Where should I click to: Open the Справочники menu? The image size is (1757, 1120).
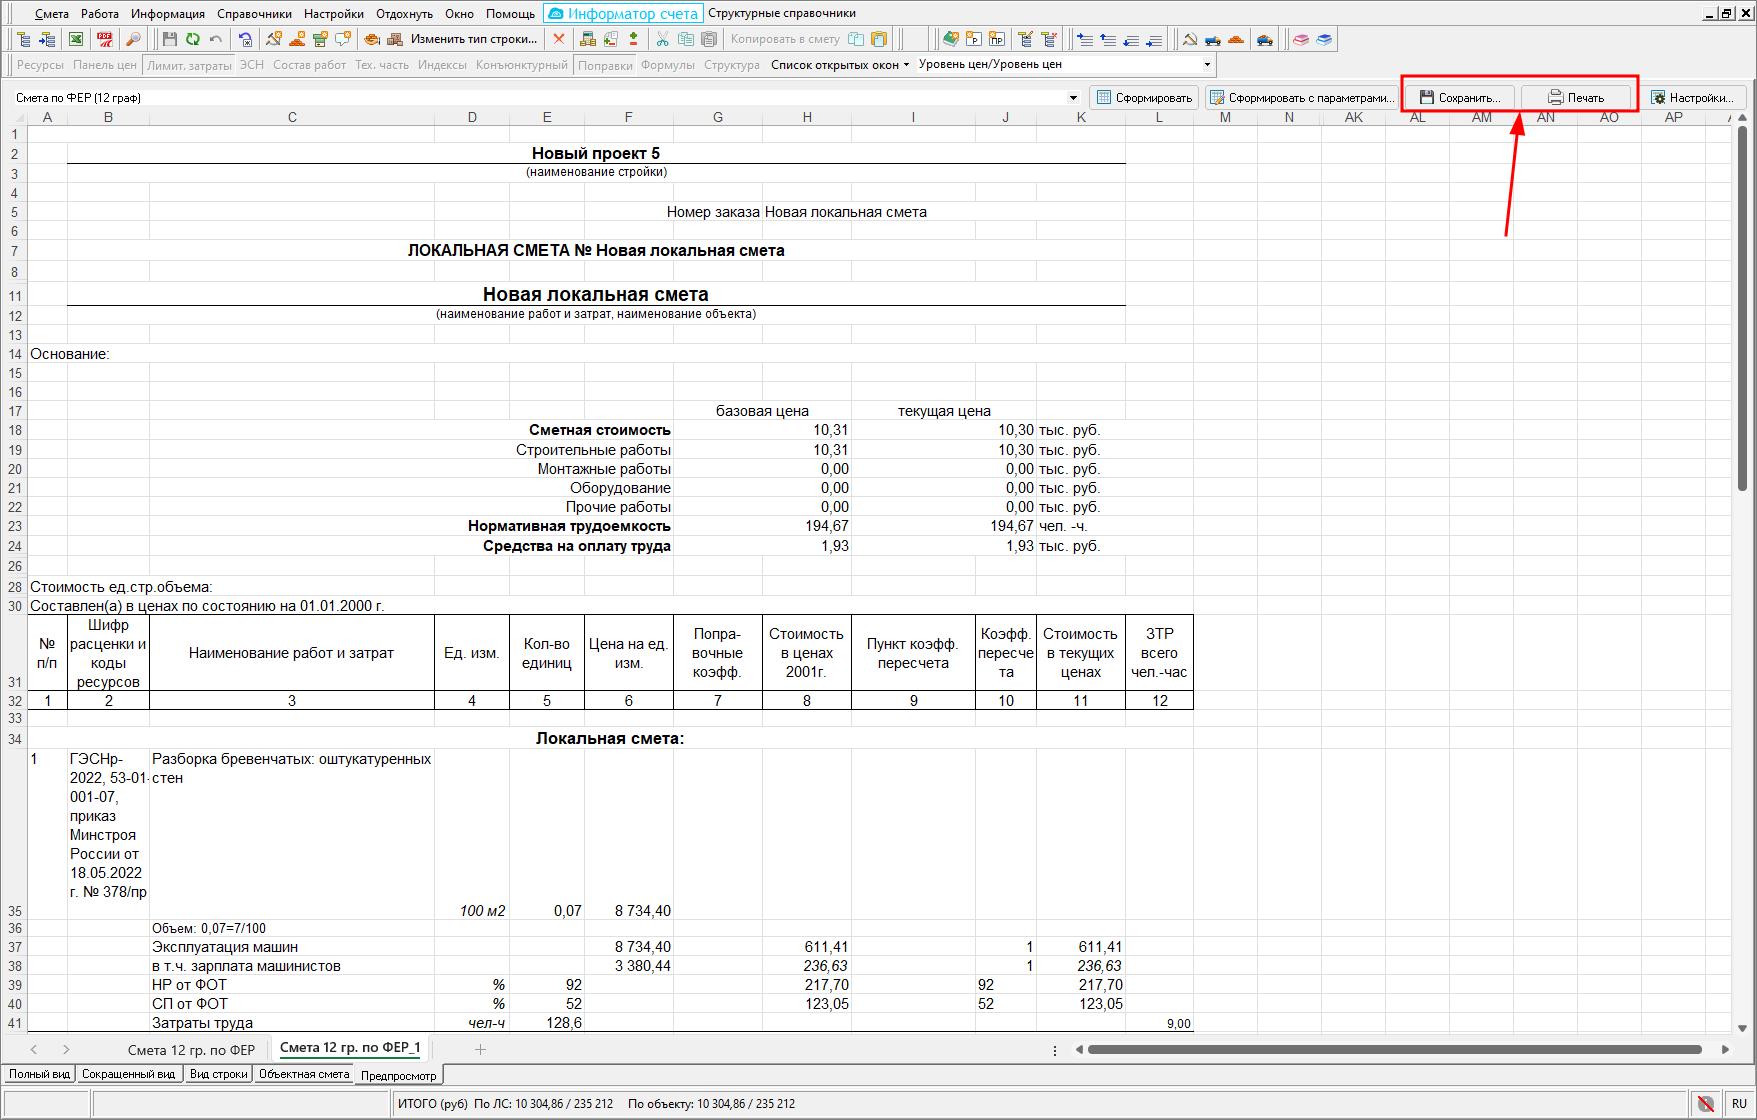click(254, 14)
